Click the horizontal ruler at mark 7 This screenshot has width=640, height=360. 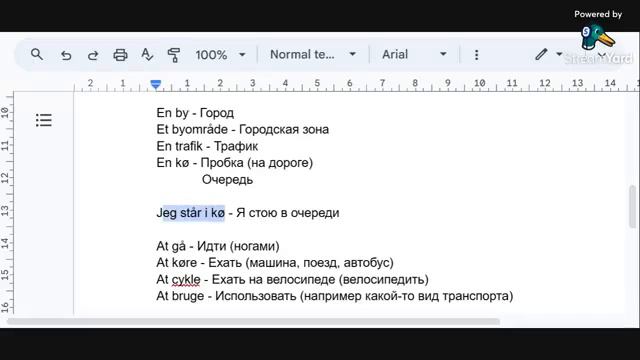(x=382, y=83)
